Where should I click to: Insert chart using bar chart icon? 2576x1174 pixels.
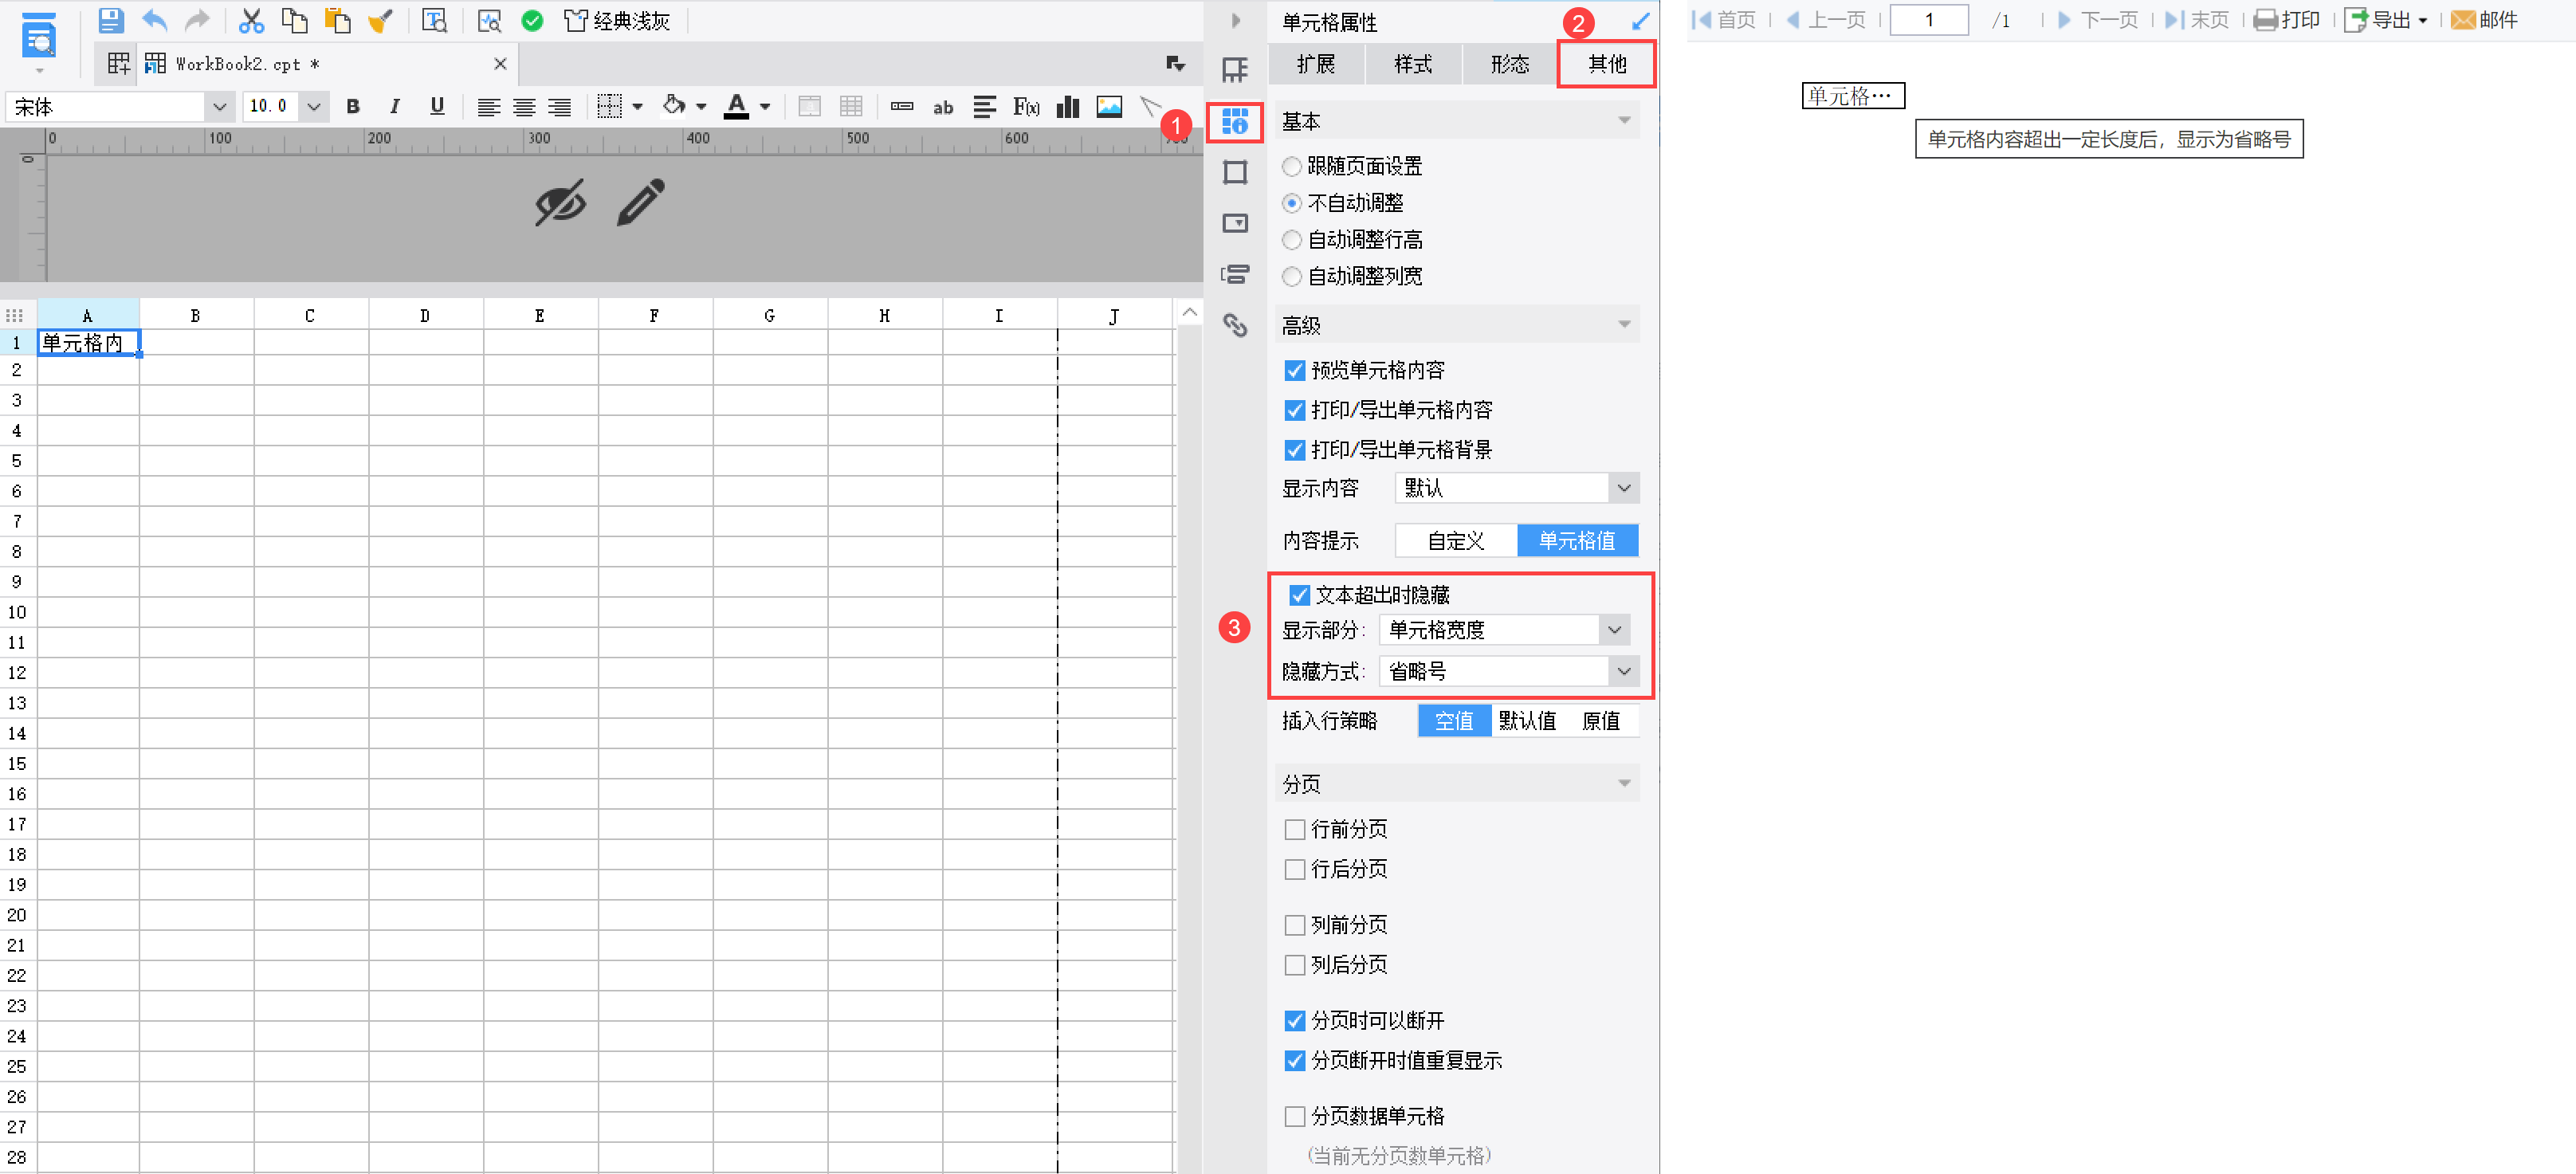[x=1068, y=106]
